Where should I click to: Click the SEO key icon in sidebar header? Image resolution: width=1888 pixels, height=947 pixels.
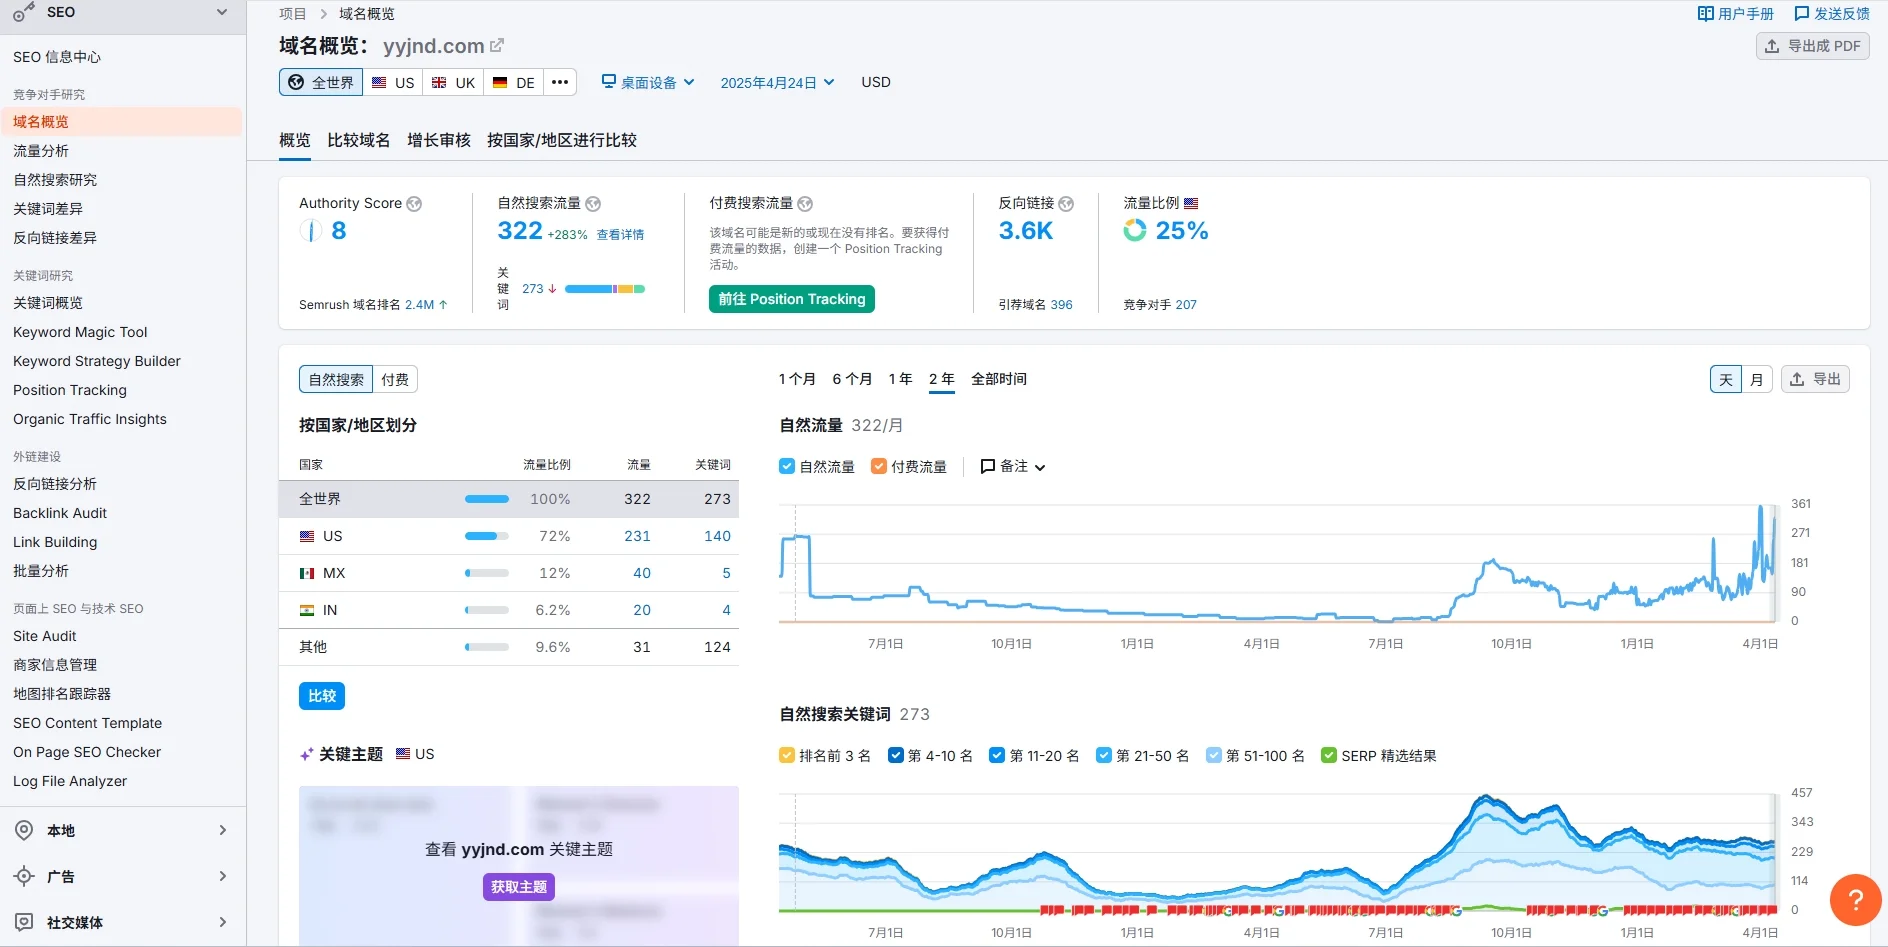coord(23,13)
